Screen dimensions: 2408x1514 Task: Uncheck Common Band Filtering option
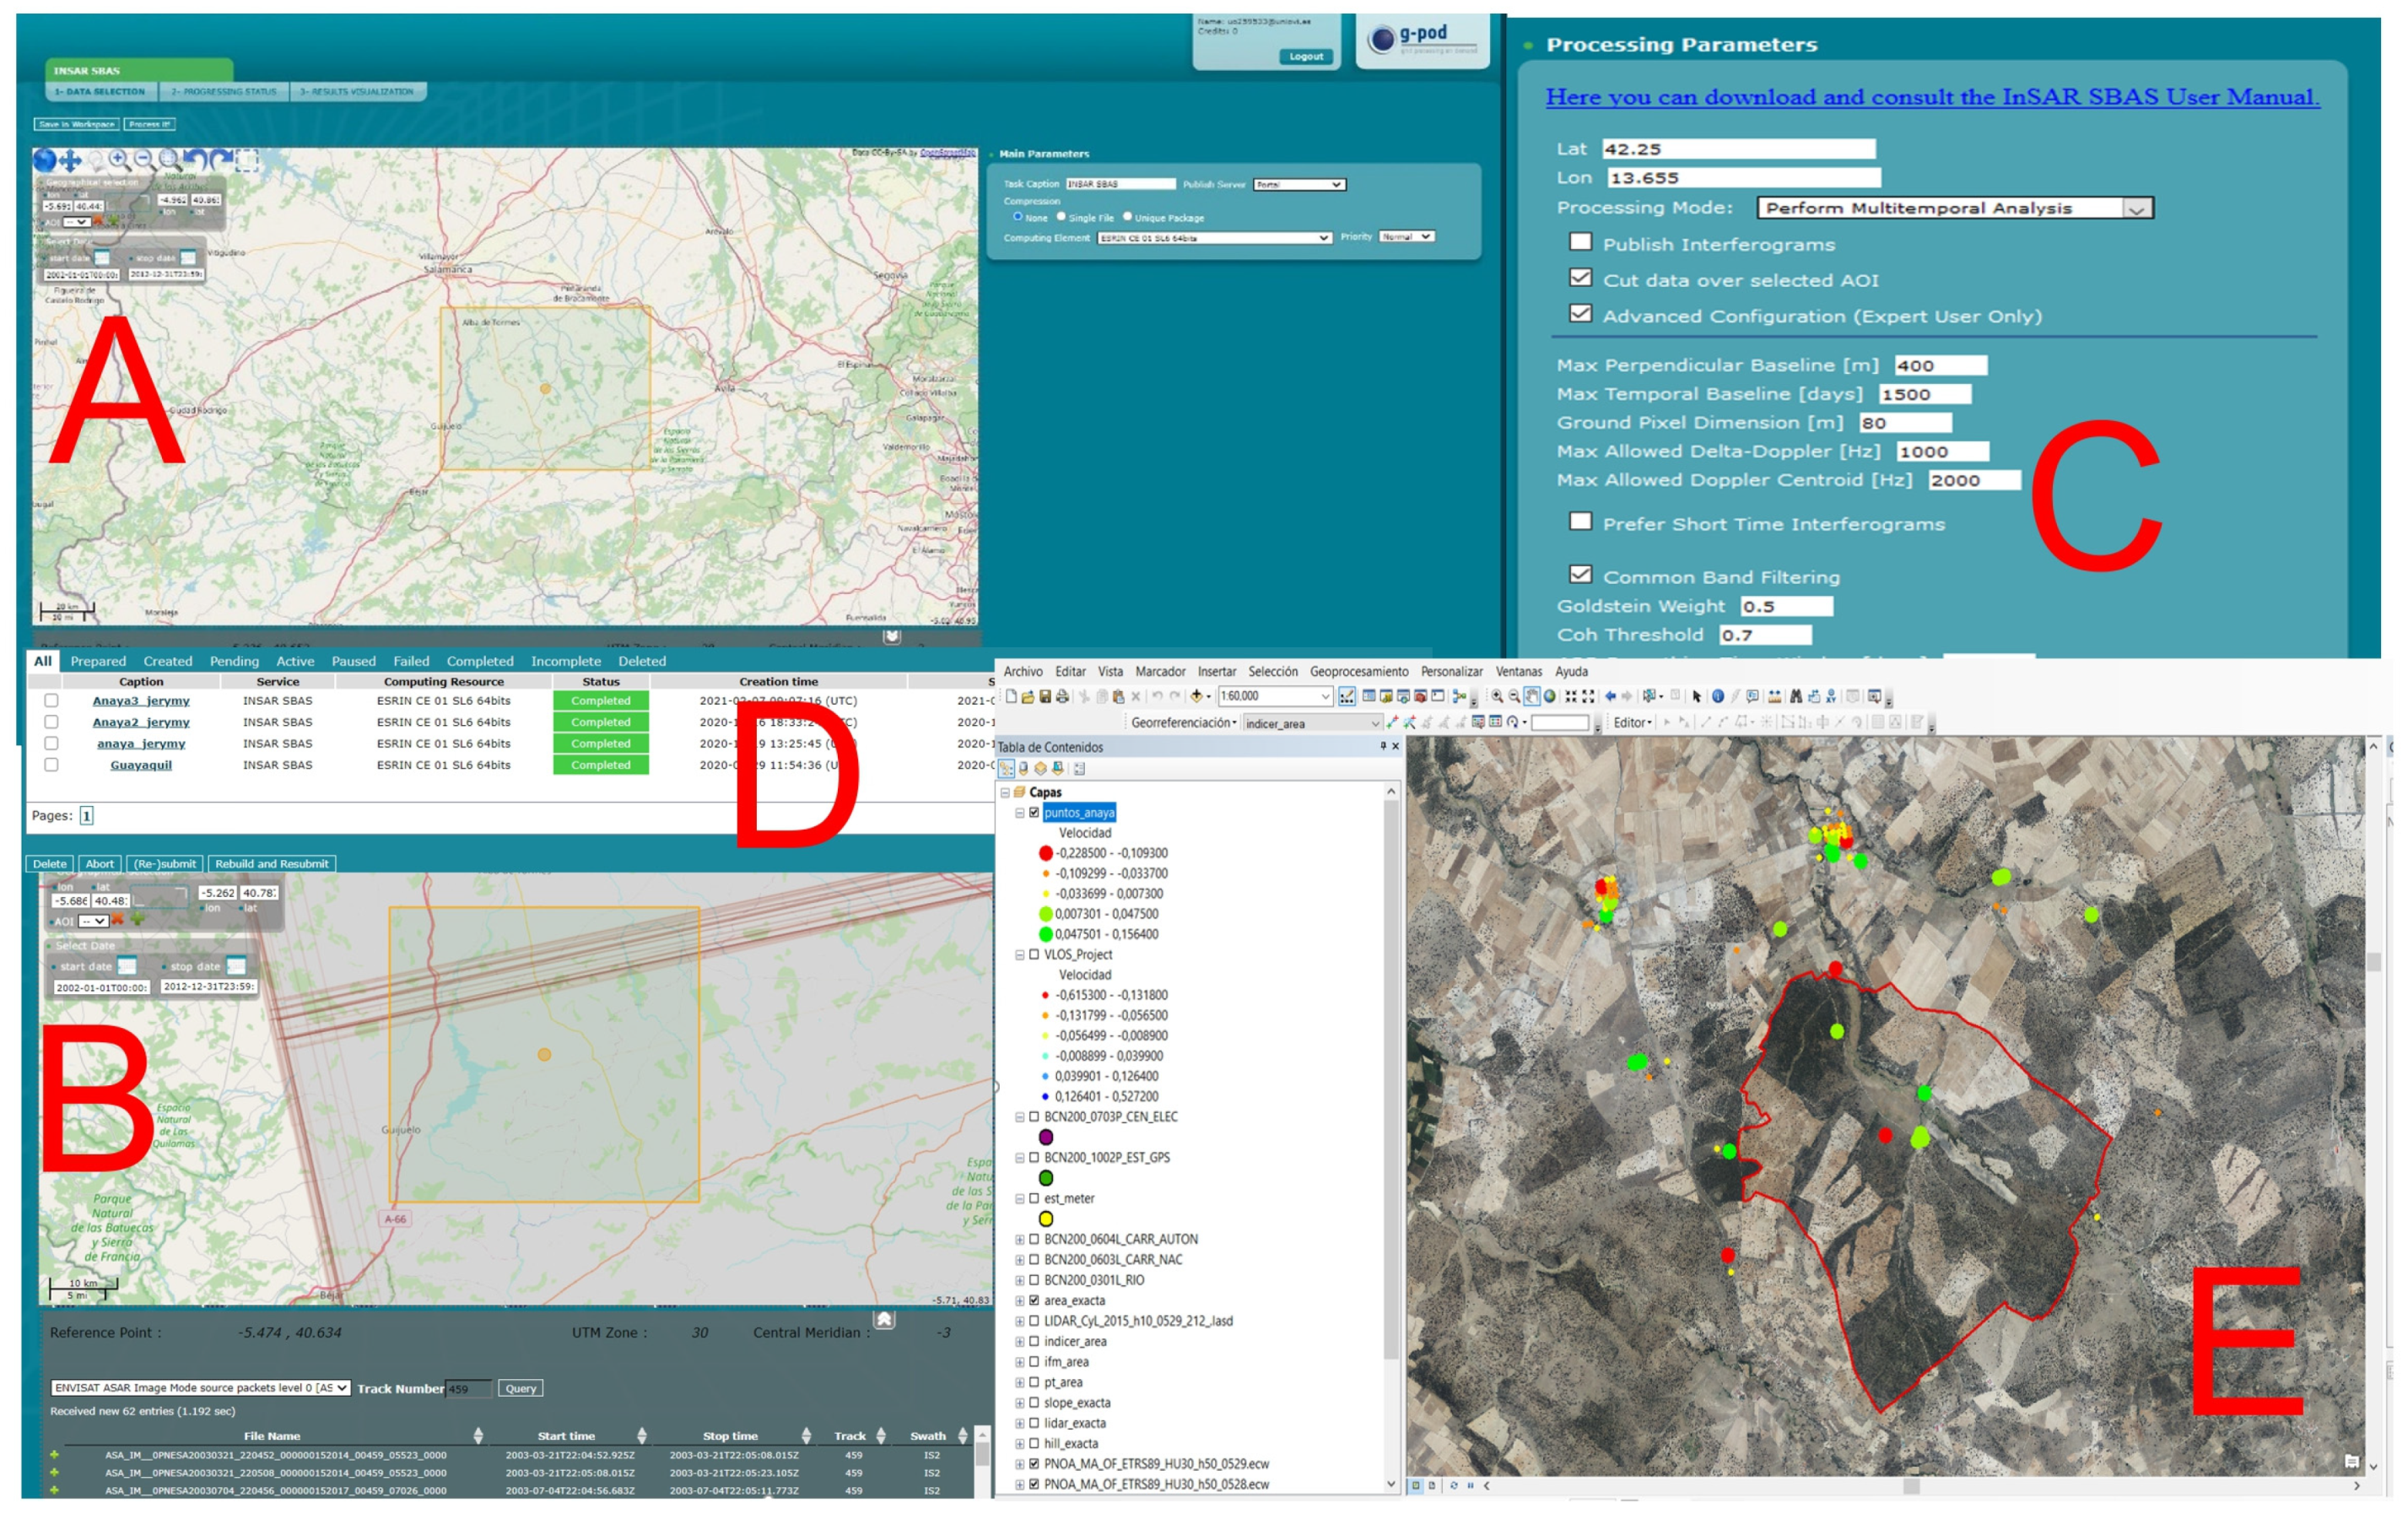click(x=1580, y=575)
